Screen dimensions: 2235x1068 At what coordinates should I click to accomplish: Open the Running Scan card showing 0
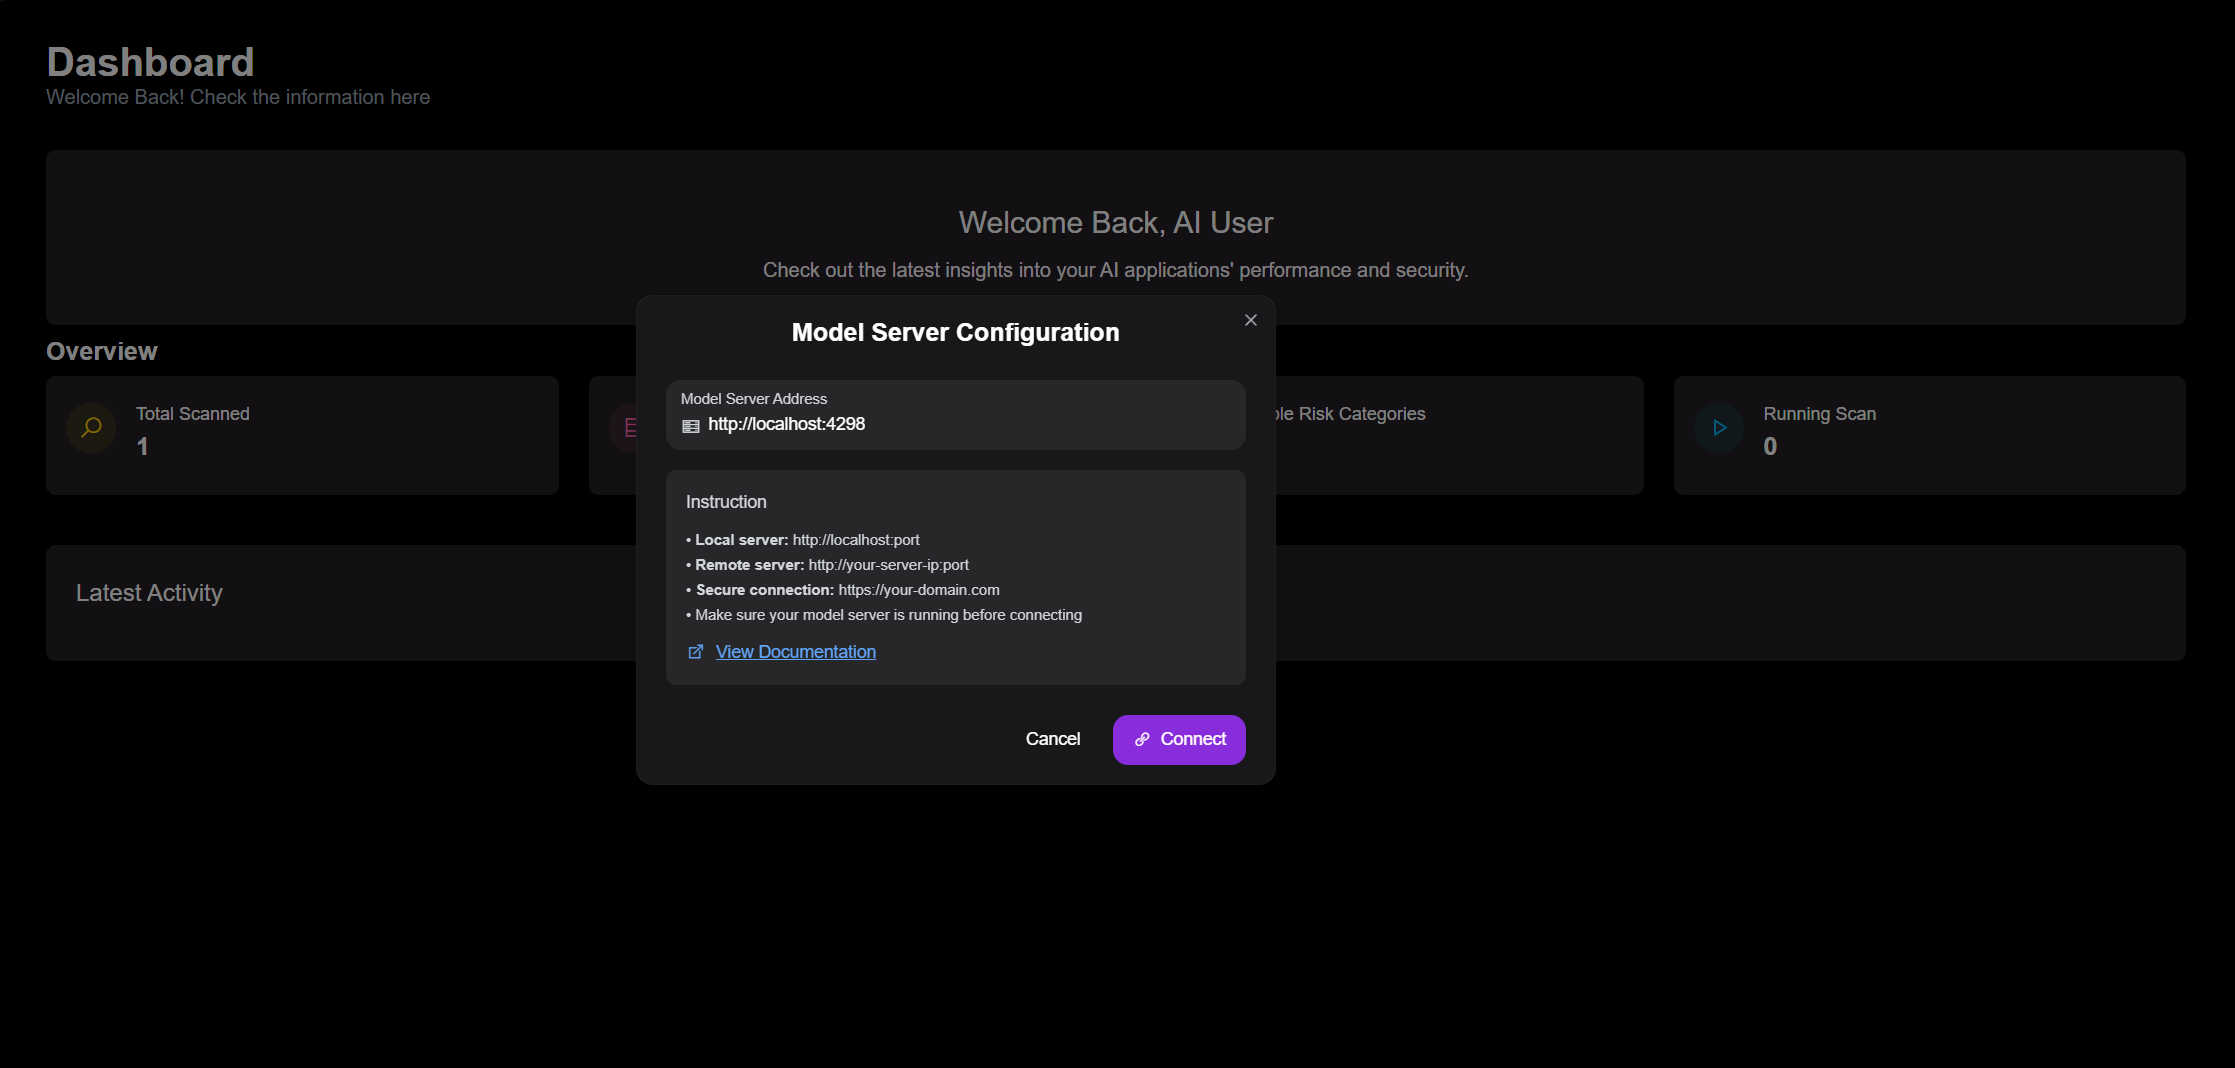click(x=1929, y=435)
